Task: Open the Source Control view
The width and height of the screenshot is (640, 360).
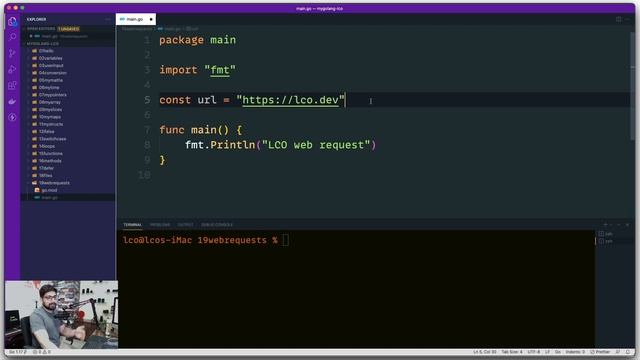Action: [12, 53]
